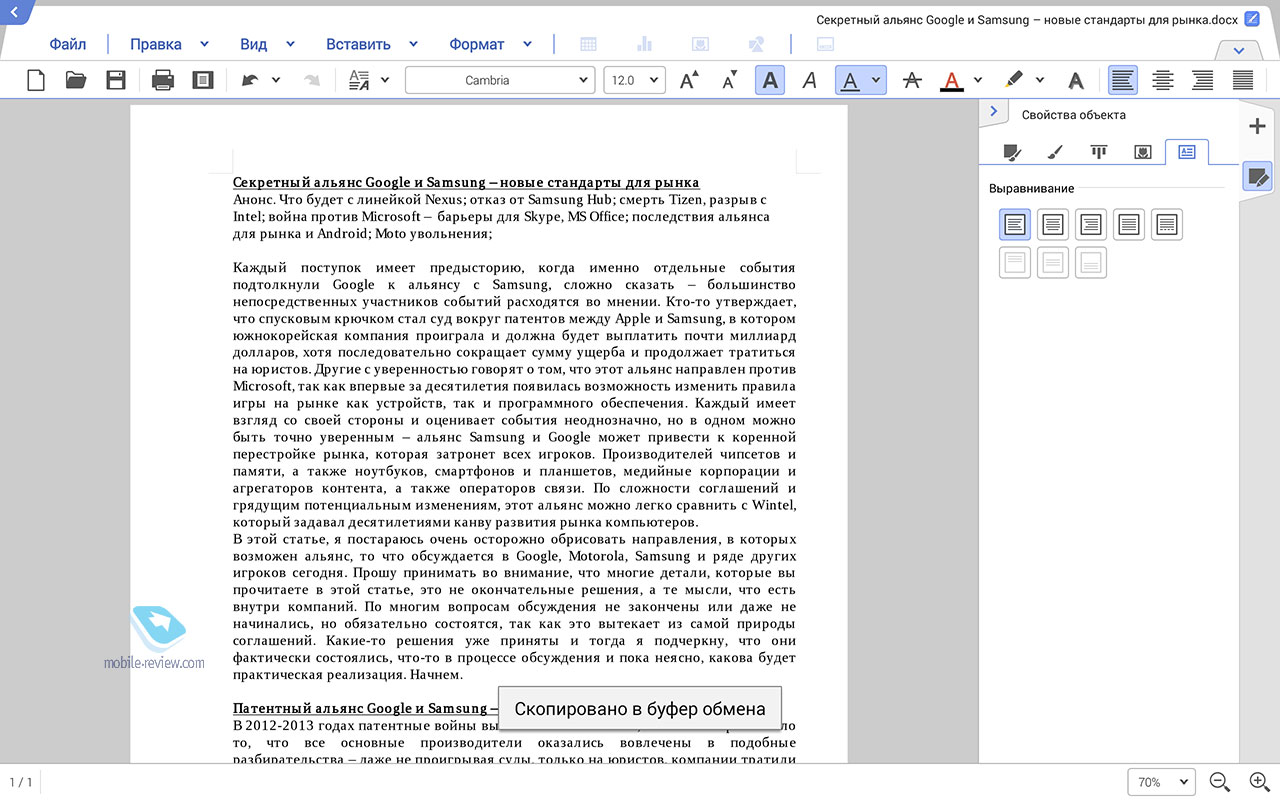Open the Формат menu
This screenshot has height=800, width=1280.
pos(490,44)
